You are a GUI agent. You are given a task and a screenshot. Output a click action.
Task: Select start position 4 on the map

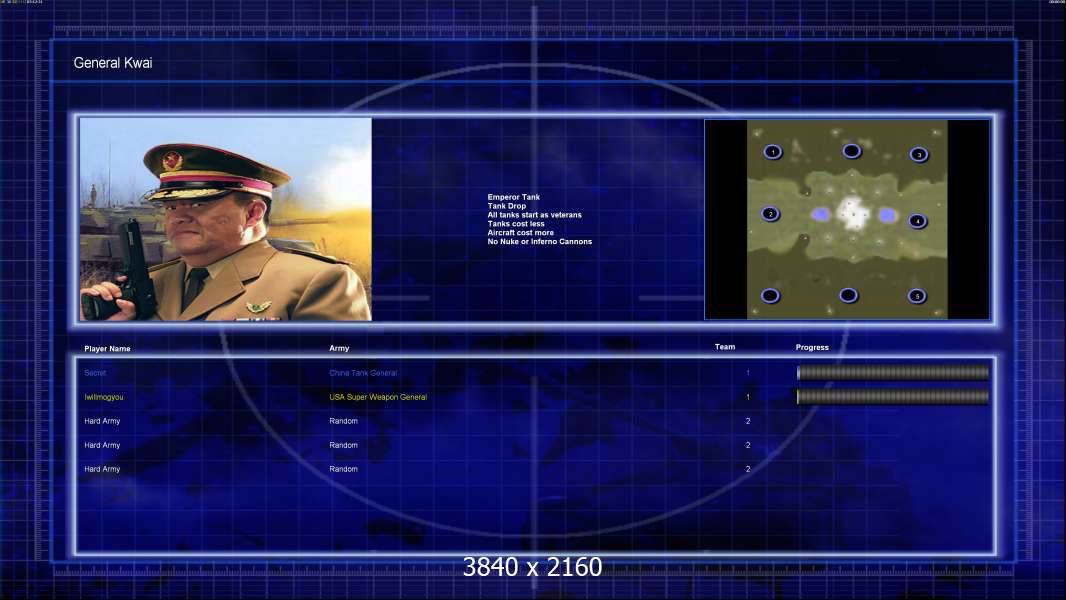tap(917, 221)
